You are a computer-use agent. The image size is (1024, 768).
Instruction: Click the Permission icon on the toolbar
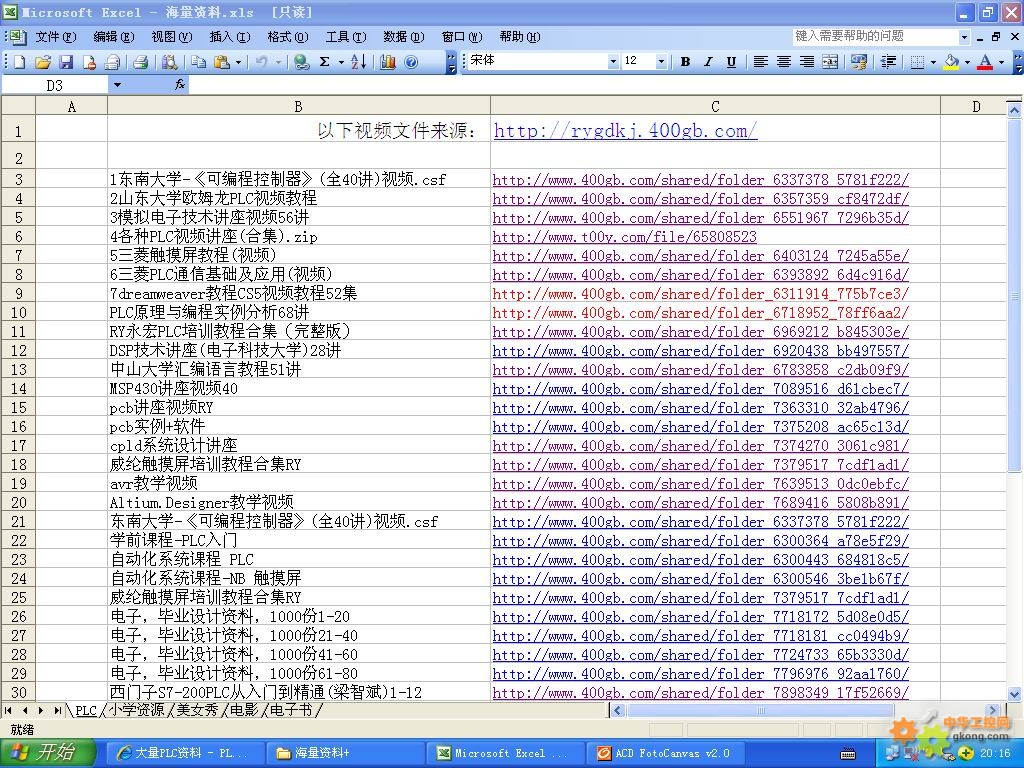[x=89, y=62]
